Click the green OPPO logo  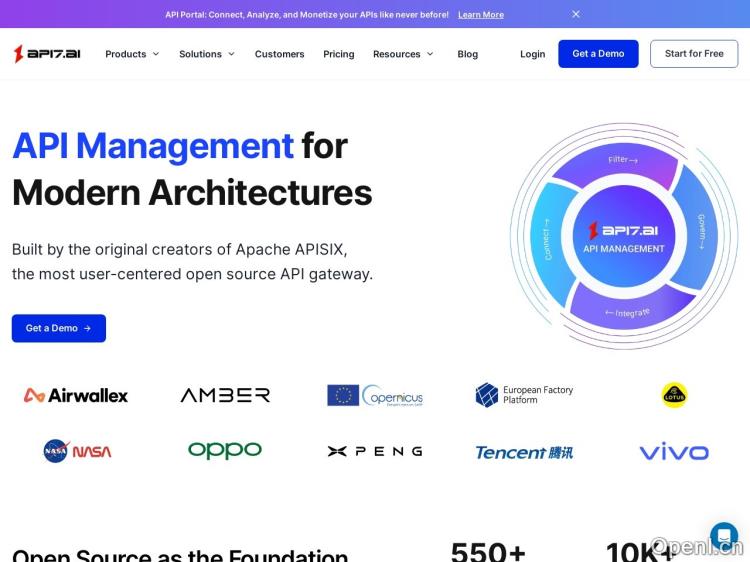click(225, 450)
